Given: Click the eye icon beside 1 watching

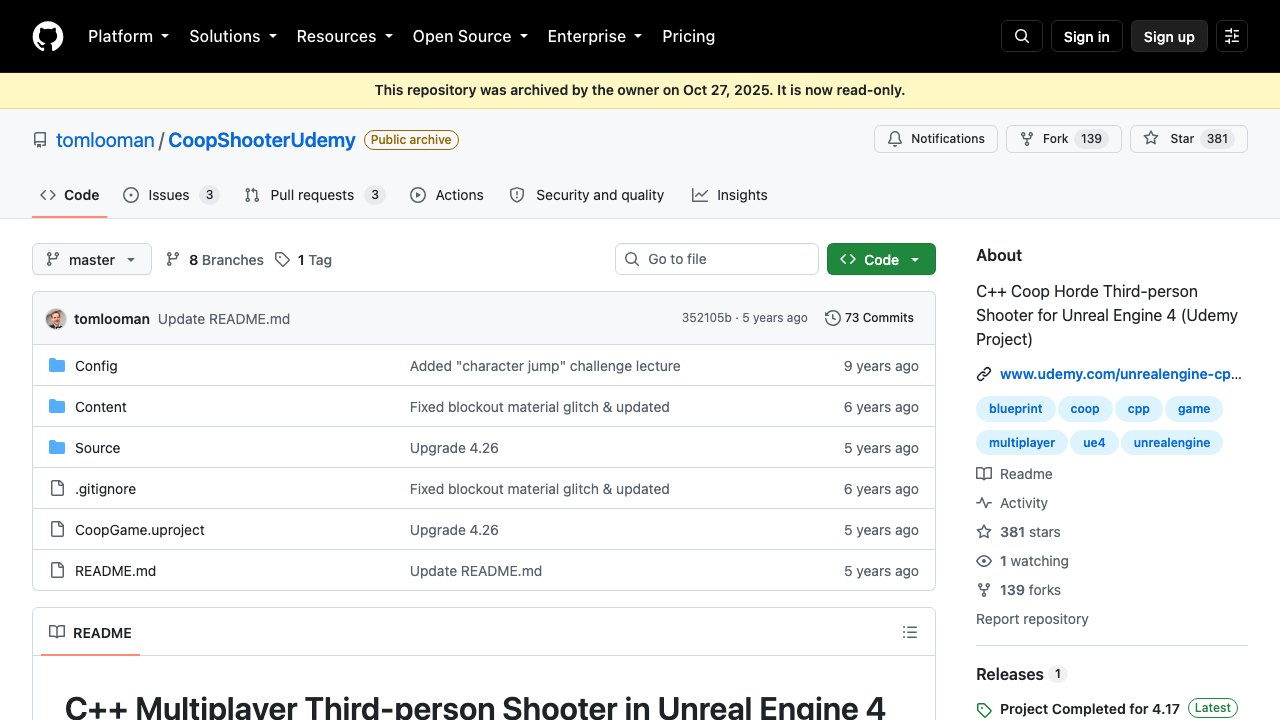Looking at the screenshot, I should point(984,561).
